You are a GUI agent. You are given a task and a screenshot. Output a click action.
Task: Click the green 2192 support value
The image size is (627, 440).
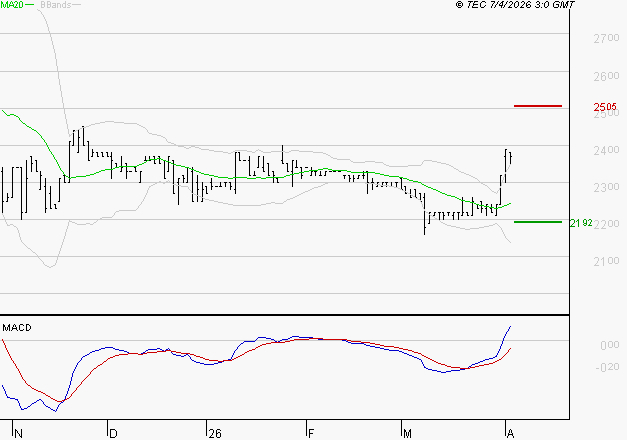tap(581, 223)
